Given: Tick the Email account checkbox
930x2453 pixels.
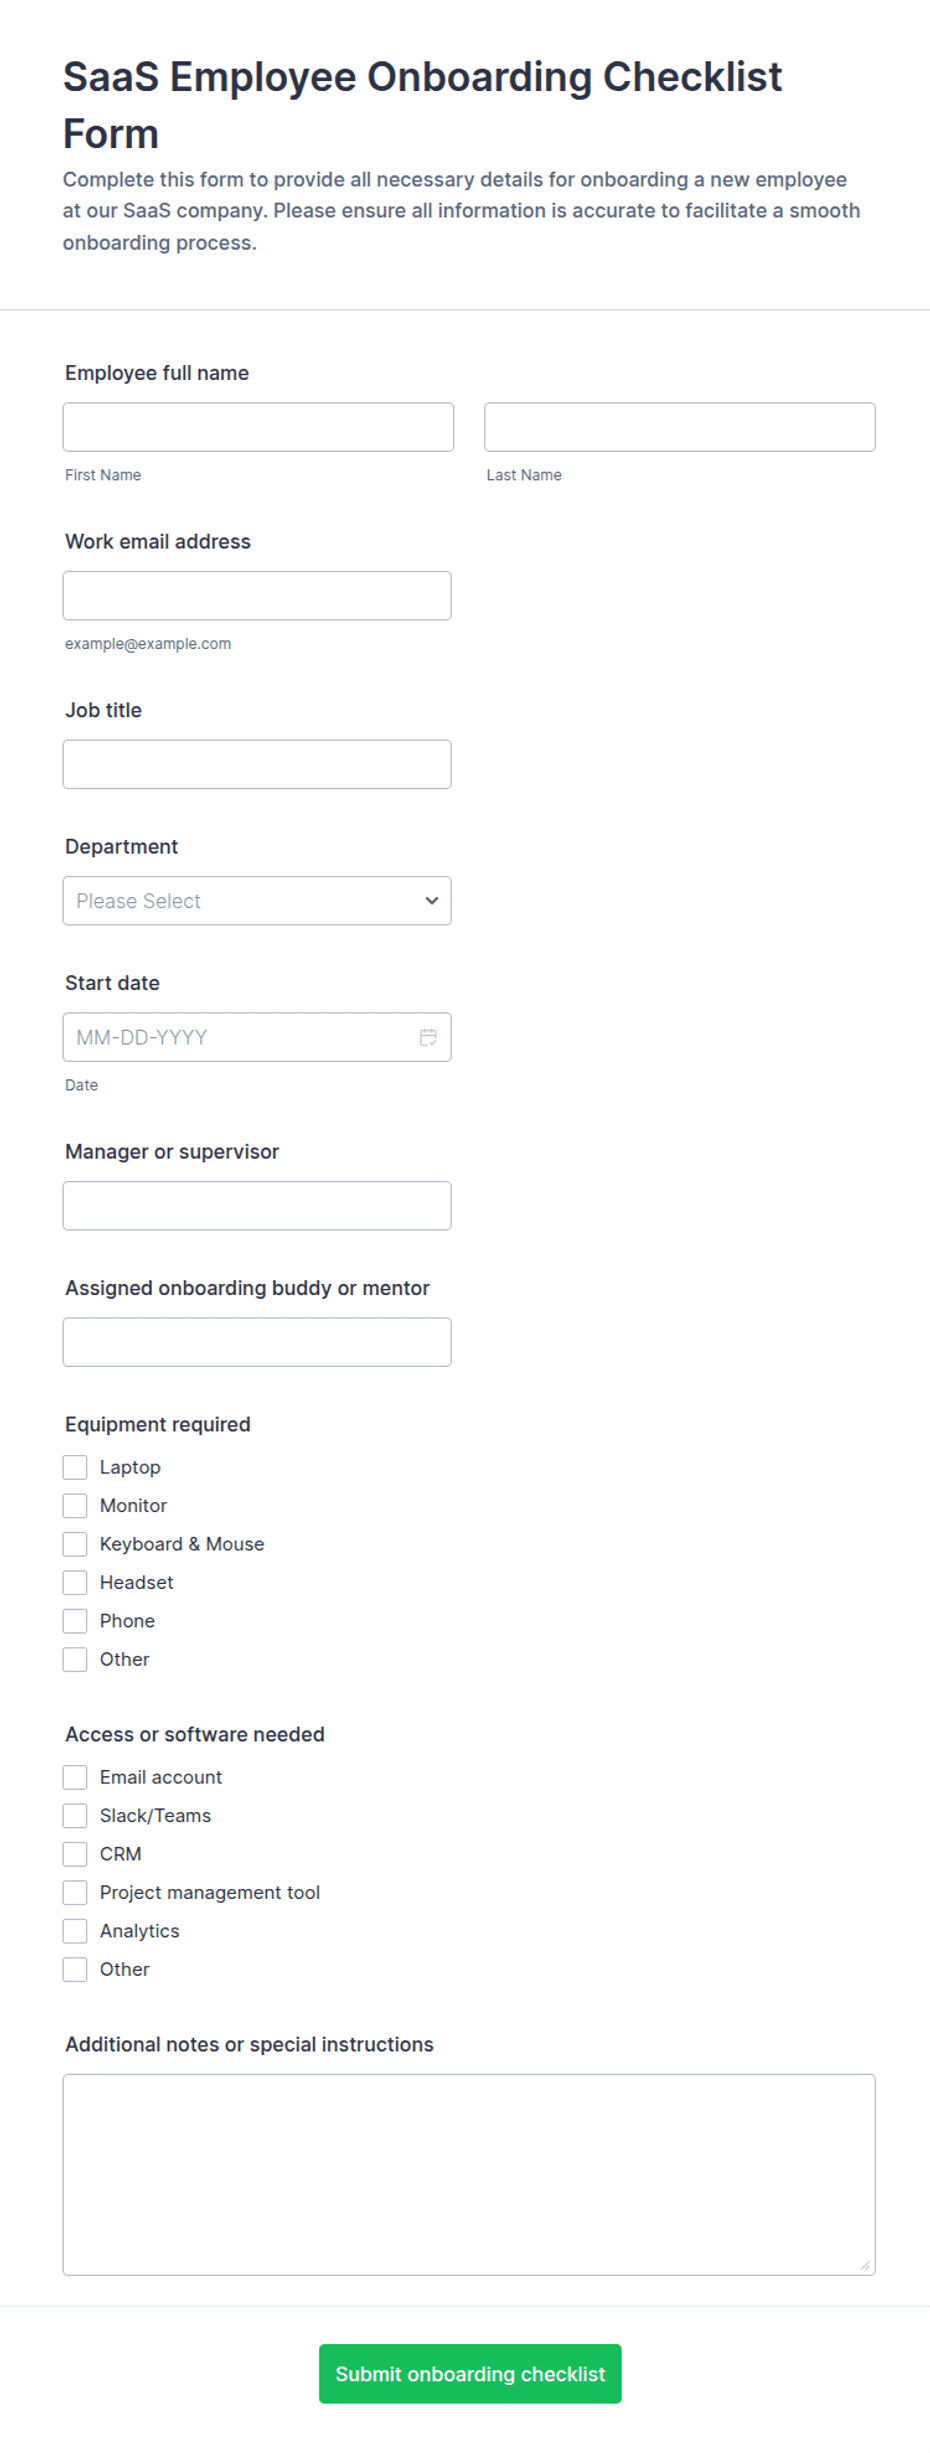Looking at the screenshot, I should click(x=75, y=1777).
